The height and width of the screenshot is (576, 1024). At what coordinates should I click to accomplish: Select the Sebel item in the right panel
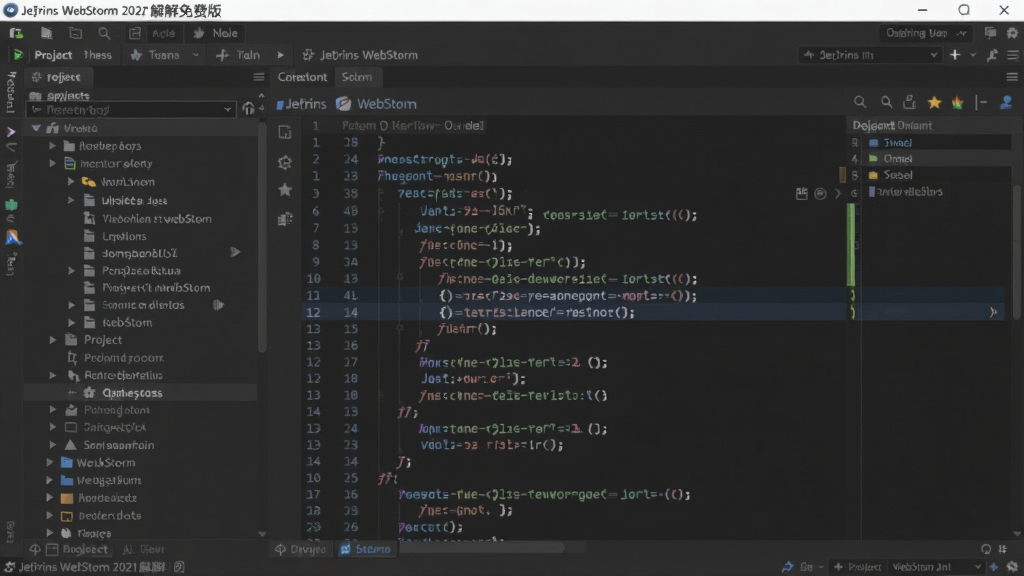point(897,175)
